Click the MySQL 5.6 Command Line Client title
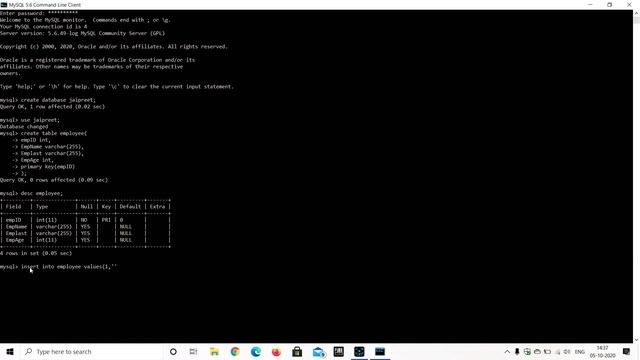640x360 pixels. tap(44, 4)
